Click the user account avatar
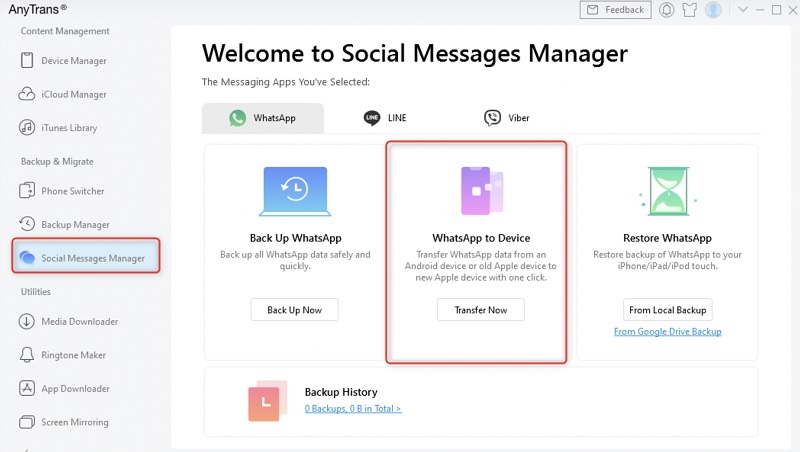The height and width of the screenshot is (452, 800). coord(713,10)
